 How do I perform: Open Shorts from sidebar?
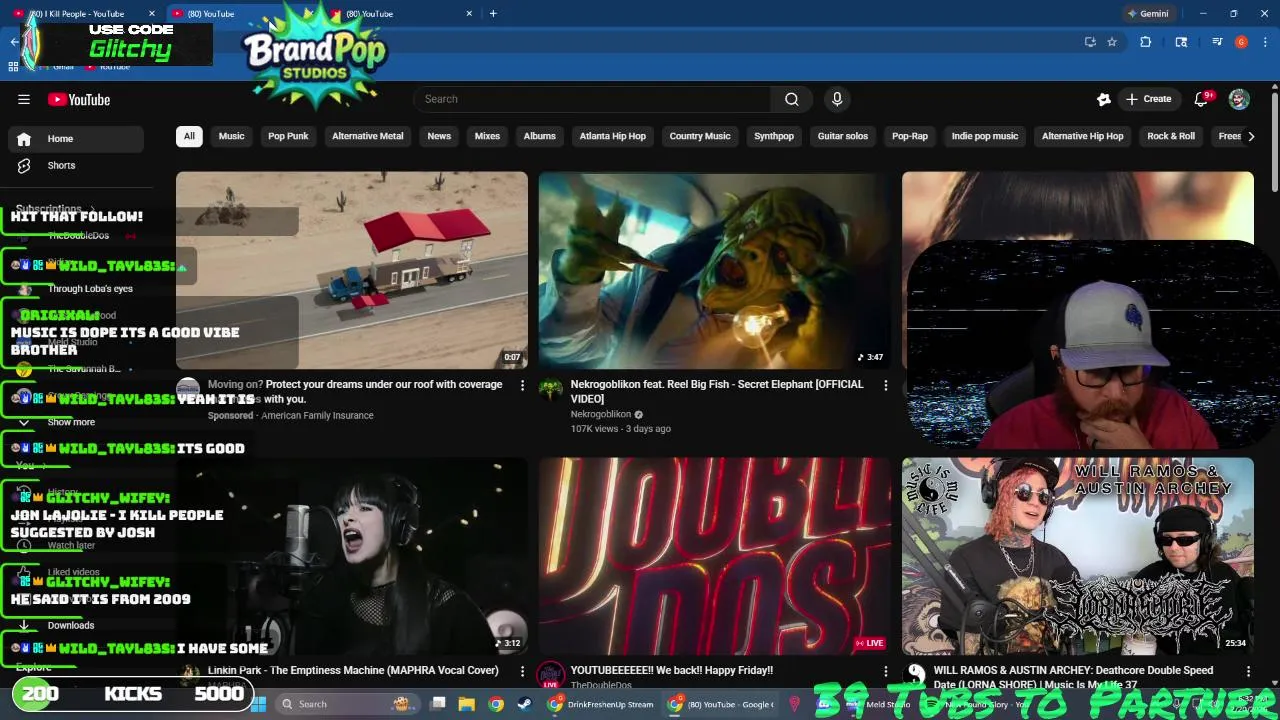[x=61, y=165]
